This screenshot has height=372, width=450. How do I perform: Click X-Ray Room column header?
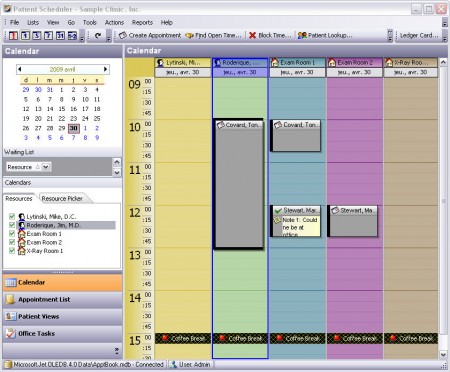coord(411,63)
